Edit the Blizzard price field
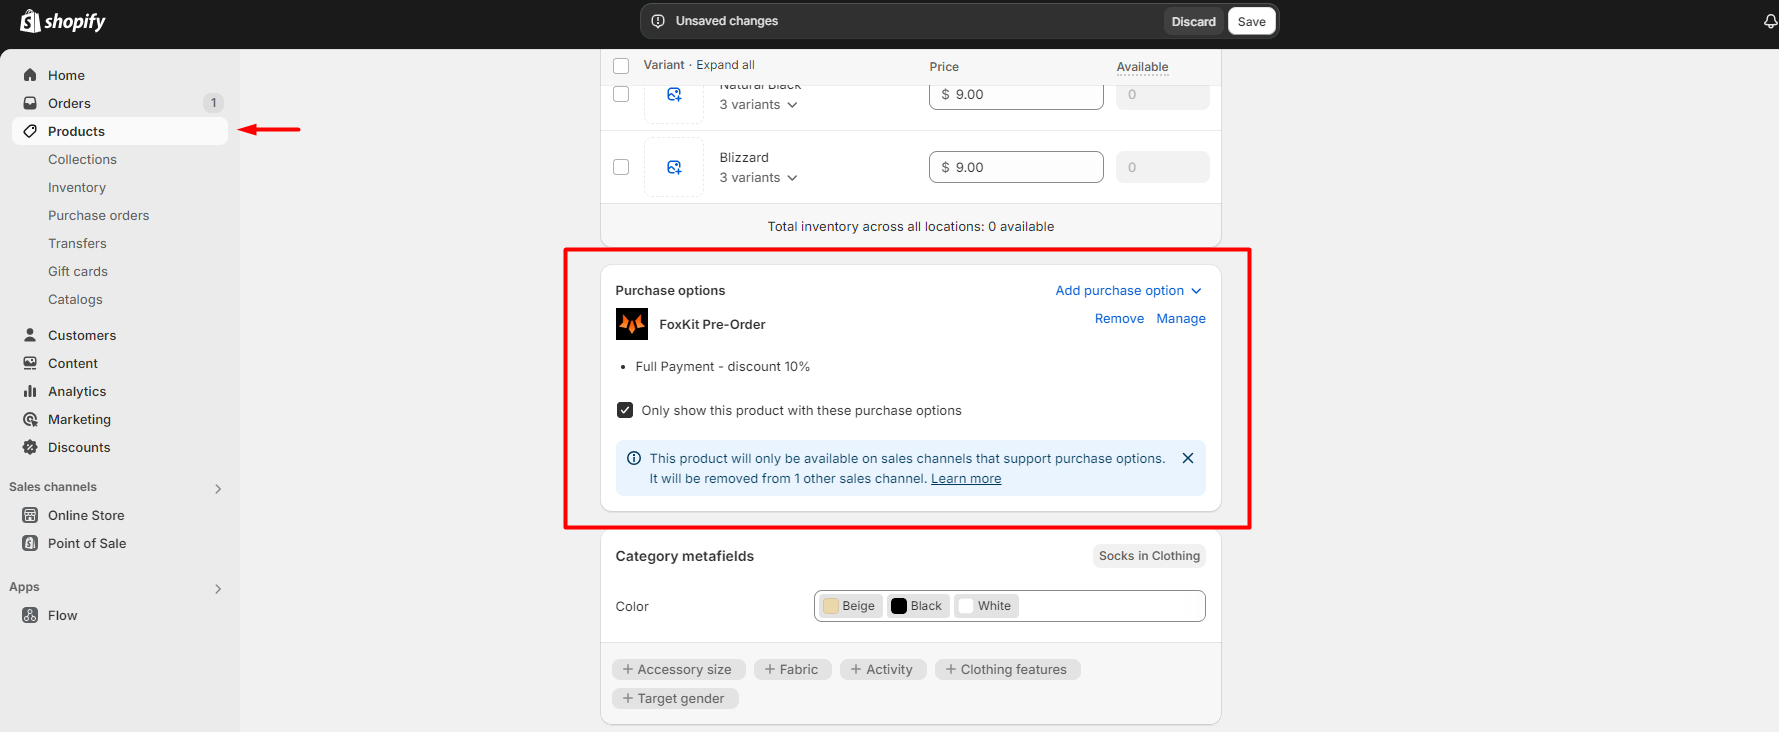Viewport: 1779px width, 732px height. coord(1016,167)
